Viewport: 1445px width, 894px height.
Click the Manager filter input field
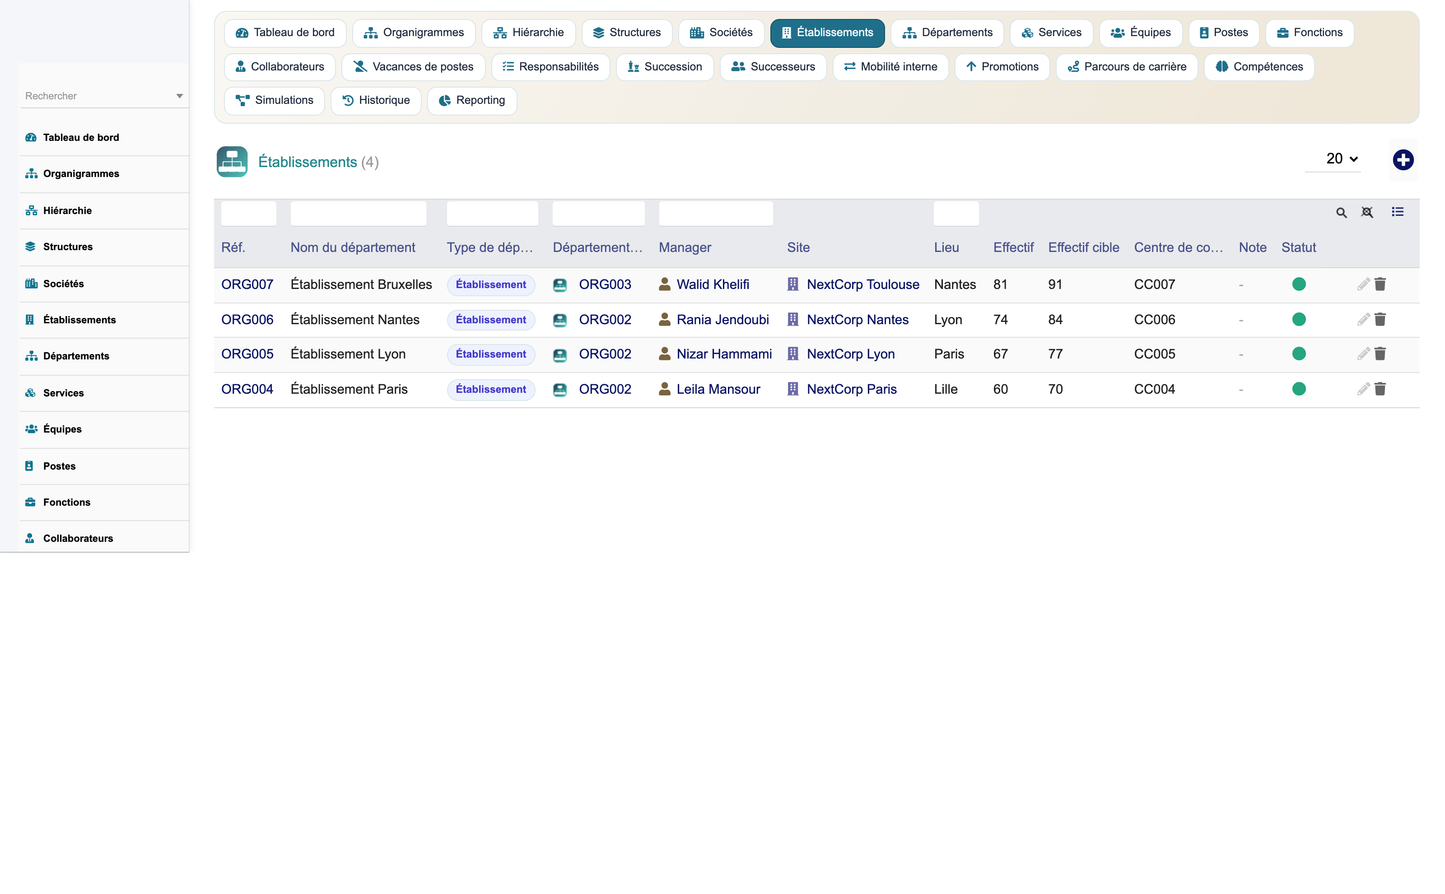coord(716,213)
